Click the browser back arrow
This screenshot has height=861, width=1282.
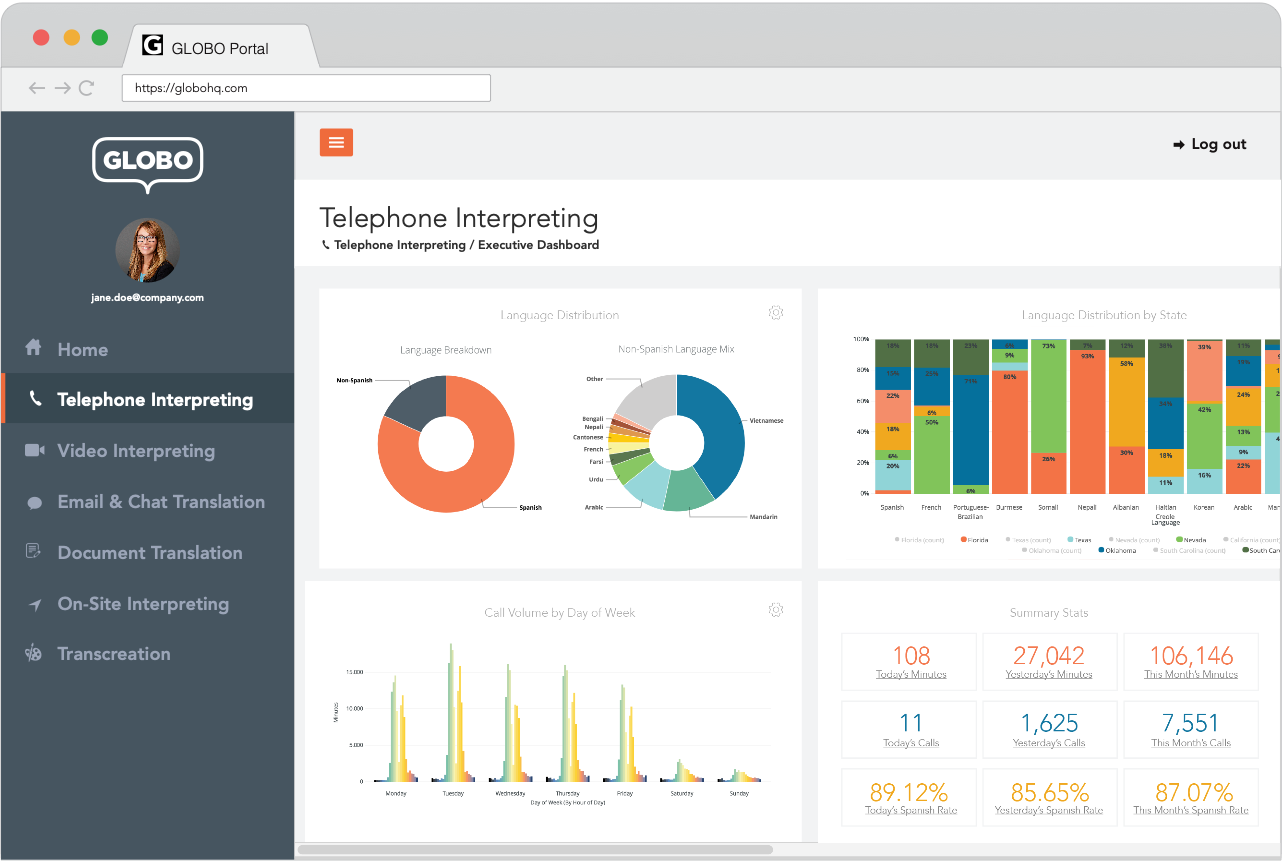38,88
